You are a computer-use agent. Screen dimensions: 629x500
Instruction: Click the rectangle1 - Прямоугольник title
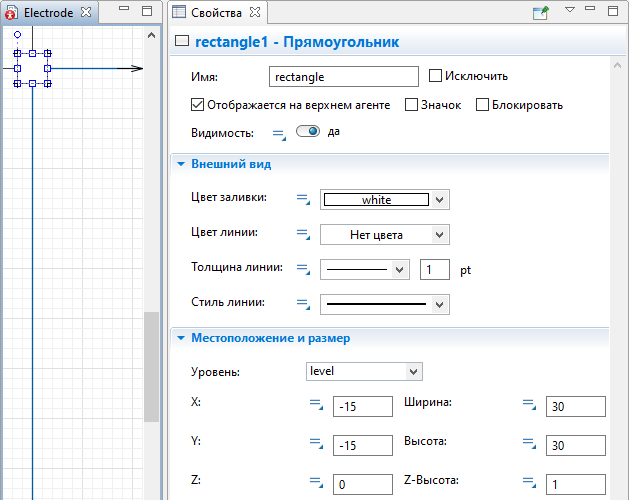click(x=297, y=42)
